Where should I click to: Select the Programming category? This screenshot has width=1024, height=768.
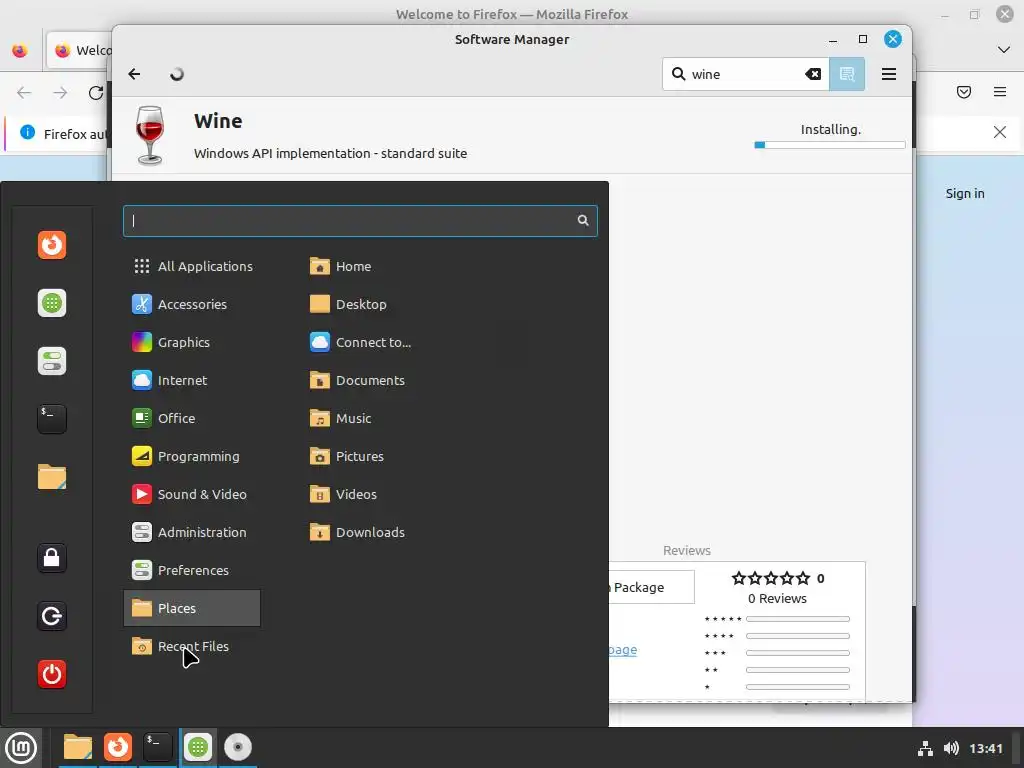(192, 456)
